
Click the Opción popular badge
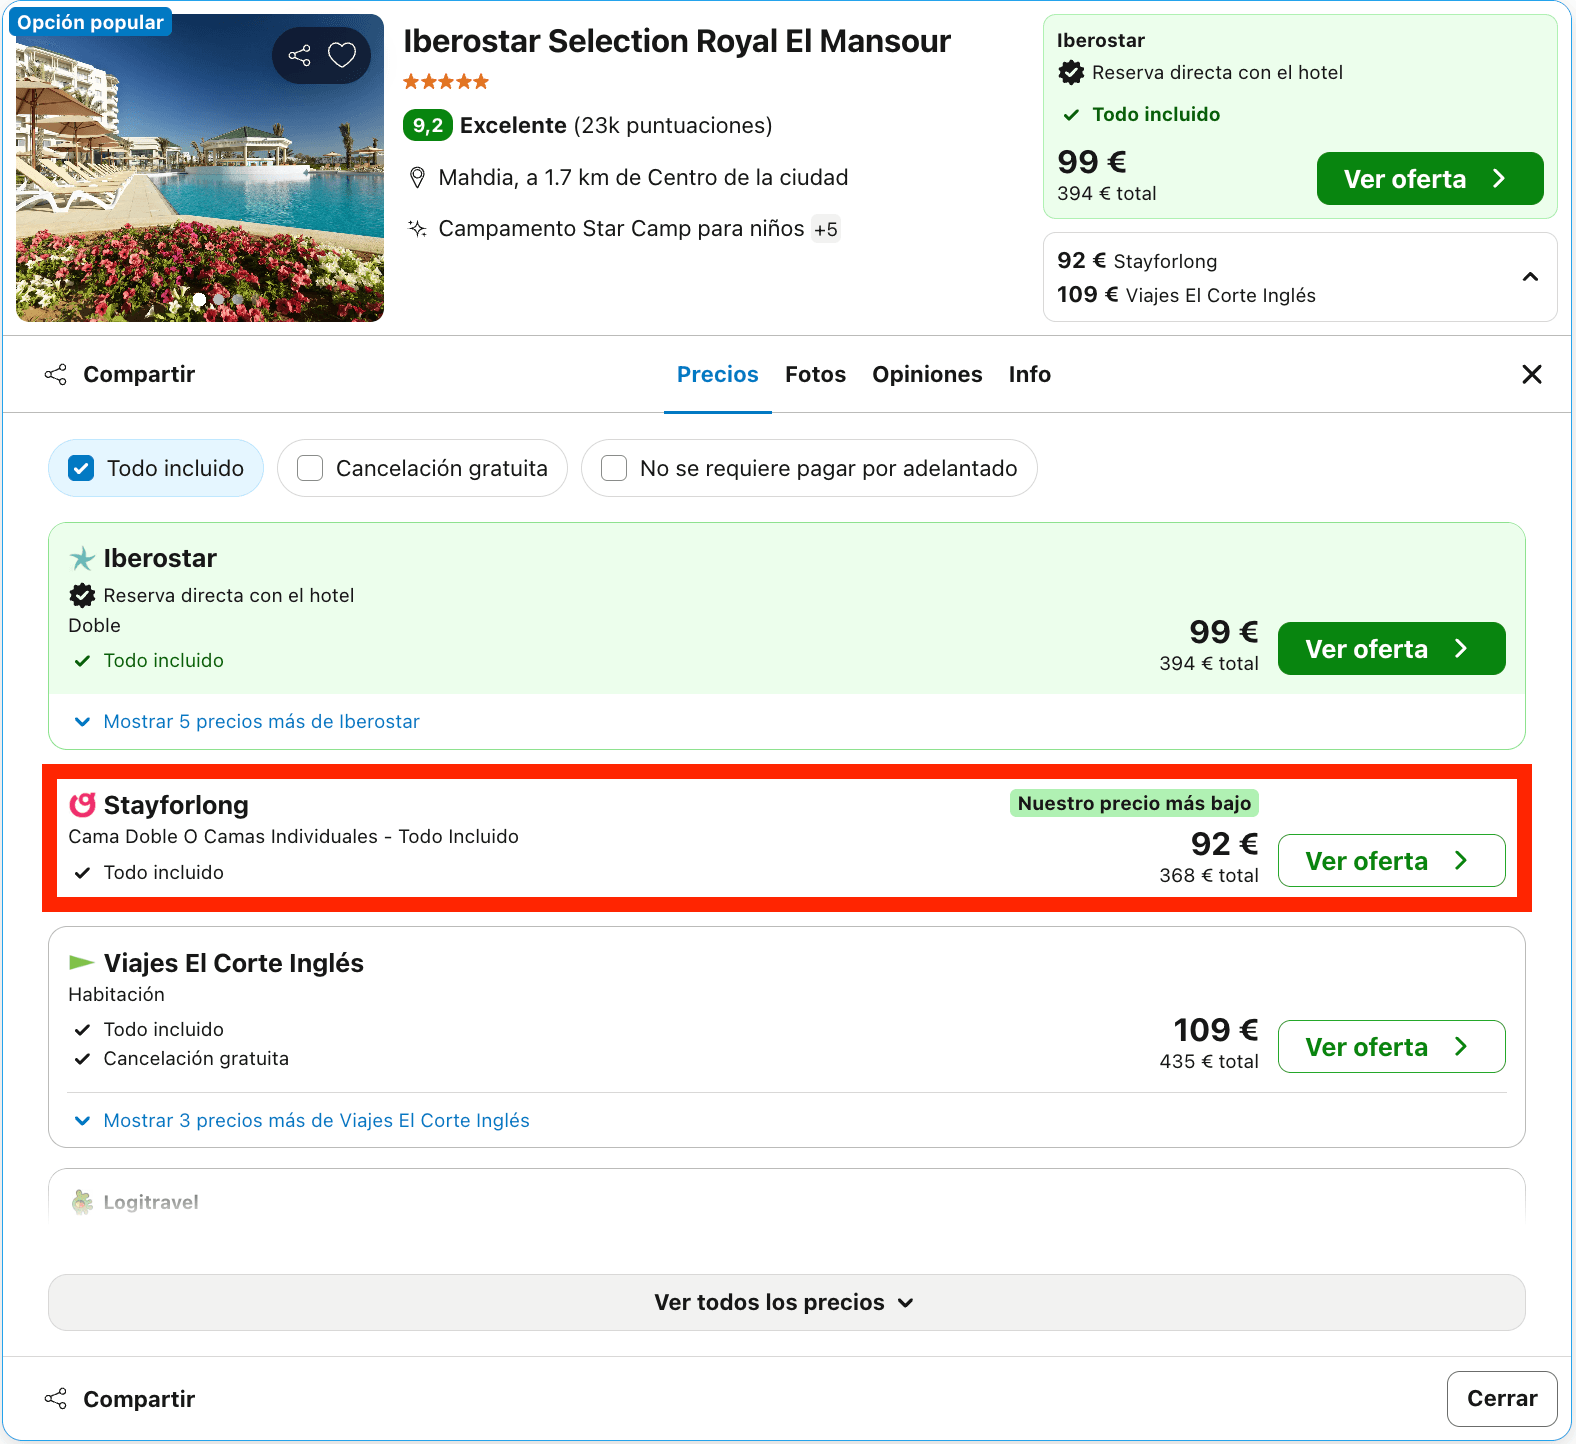(x=90, y=22)
